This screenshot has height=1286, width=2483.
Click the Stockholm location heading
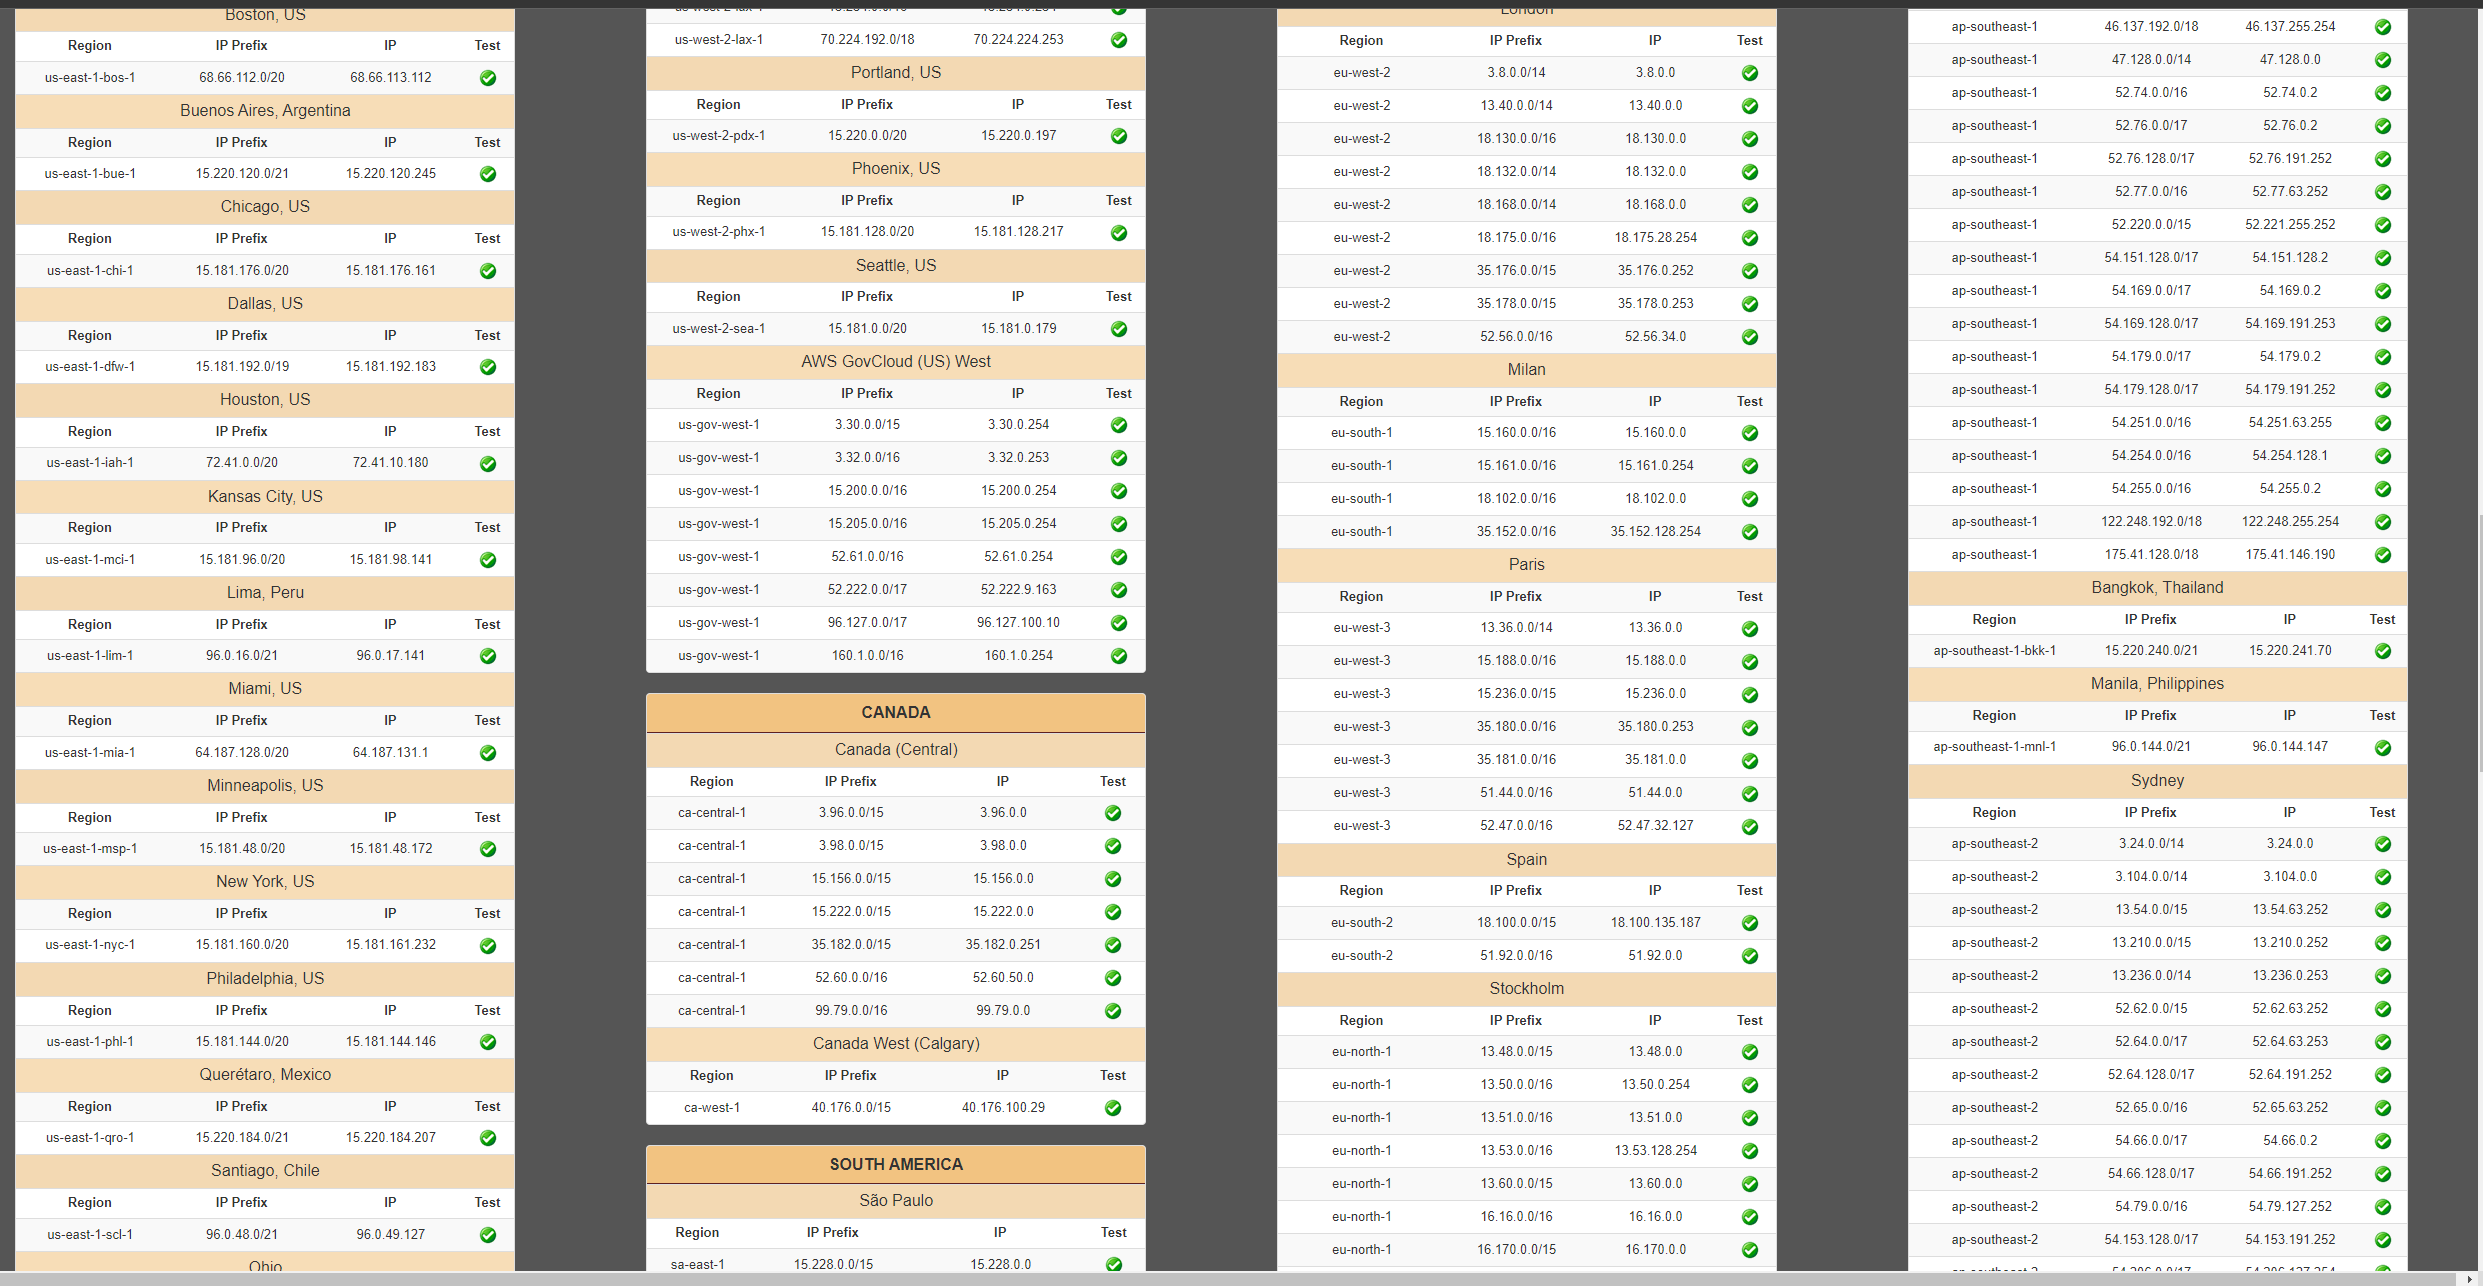click(1526, 988)
